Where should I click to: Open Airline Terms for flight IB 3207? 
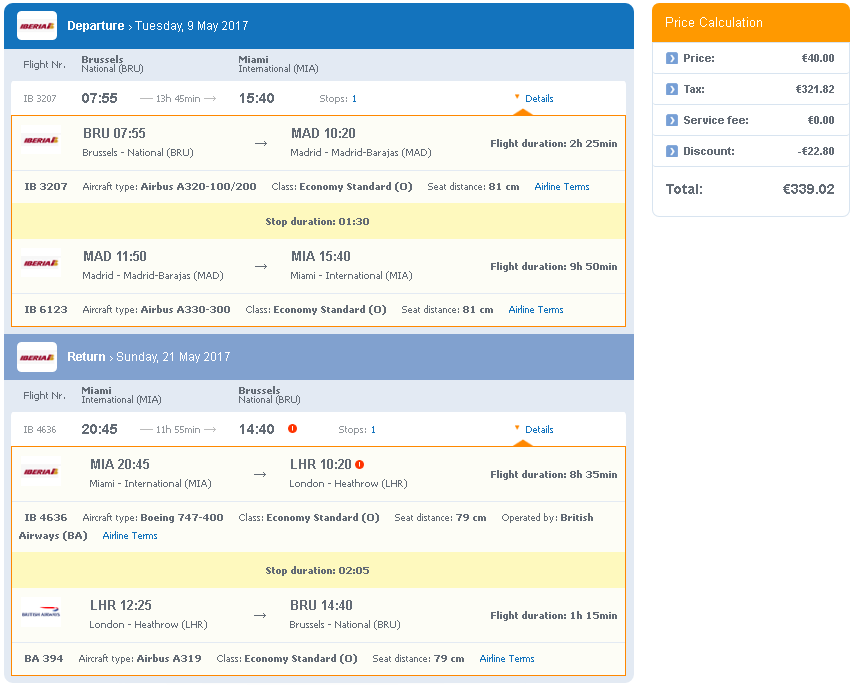click(562, 187)
